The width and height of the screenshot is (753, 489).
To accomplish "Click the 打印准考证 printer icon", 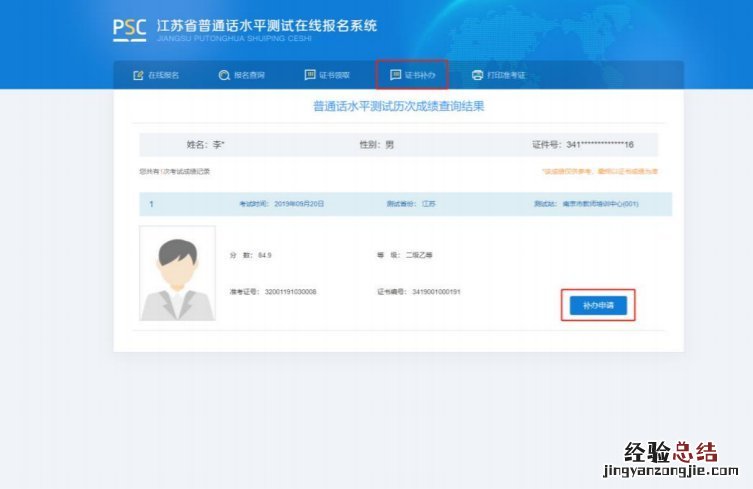I will pyautogui.click(x=477, y=75).
